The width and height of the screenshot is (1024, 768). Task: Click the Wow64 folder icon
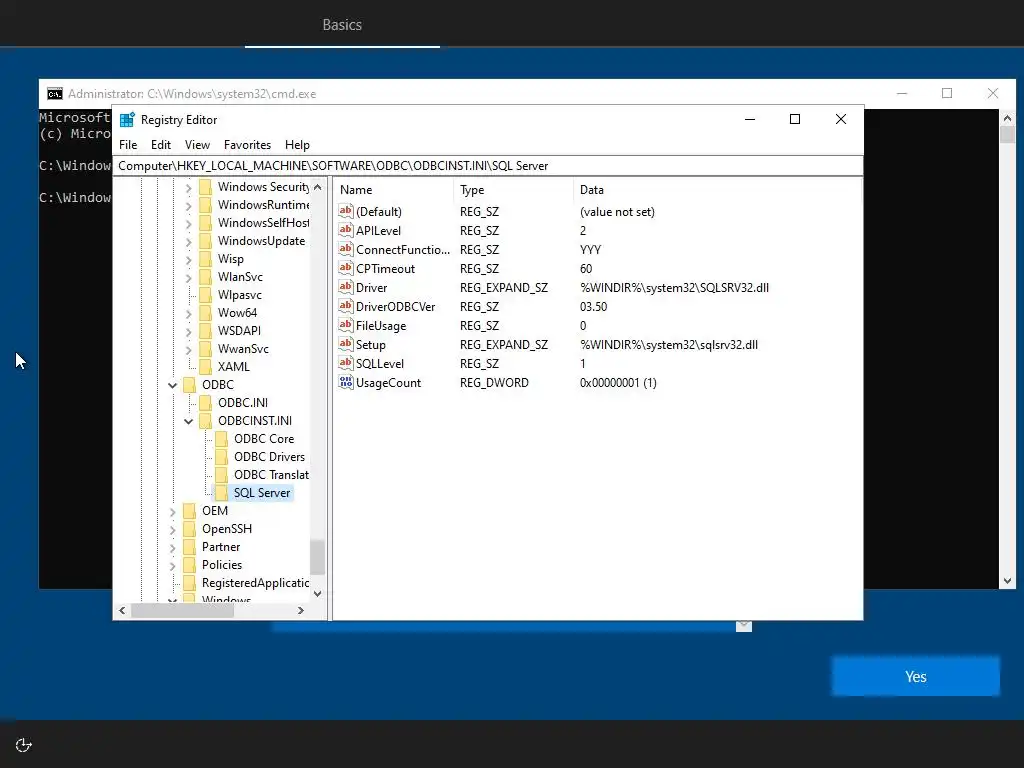206,313
